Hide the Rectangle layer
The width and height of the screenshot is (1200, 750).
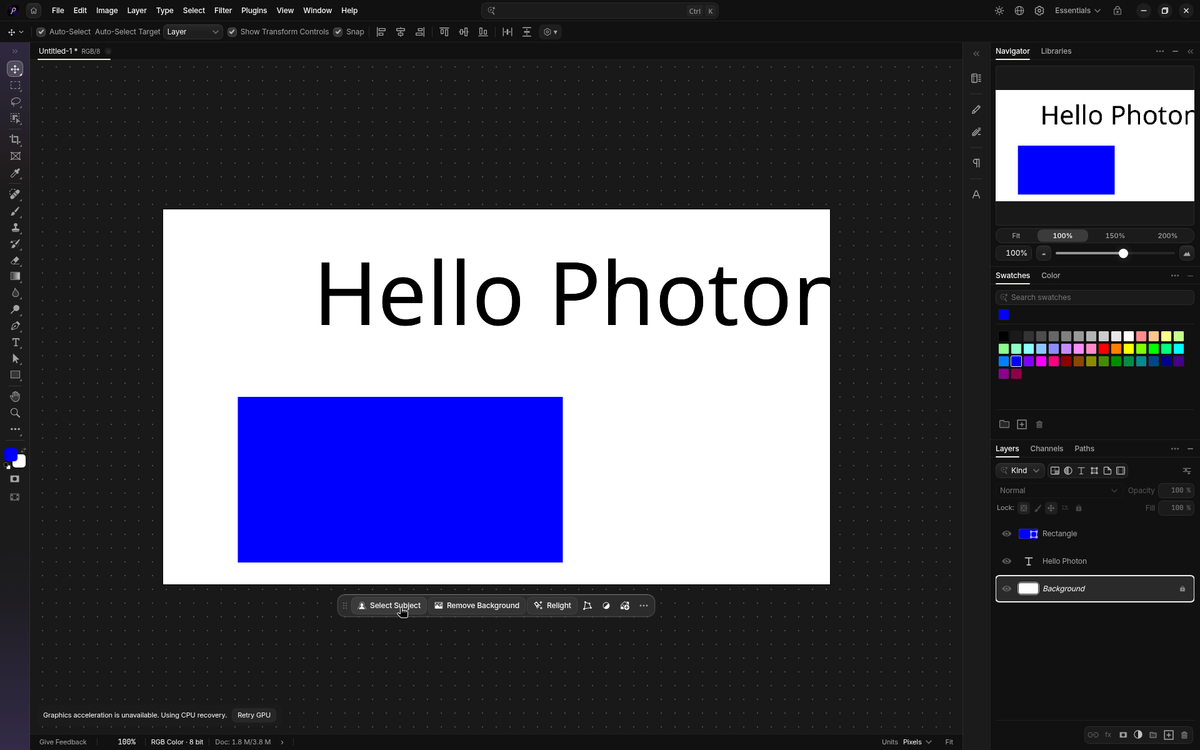(x=1007, y=534)
